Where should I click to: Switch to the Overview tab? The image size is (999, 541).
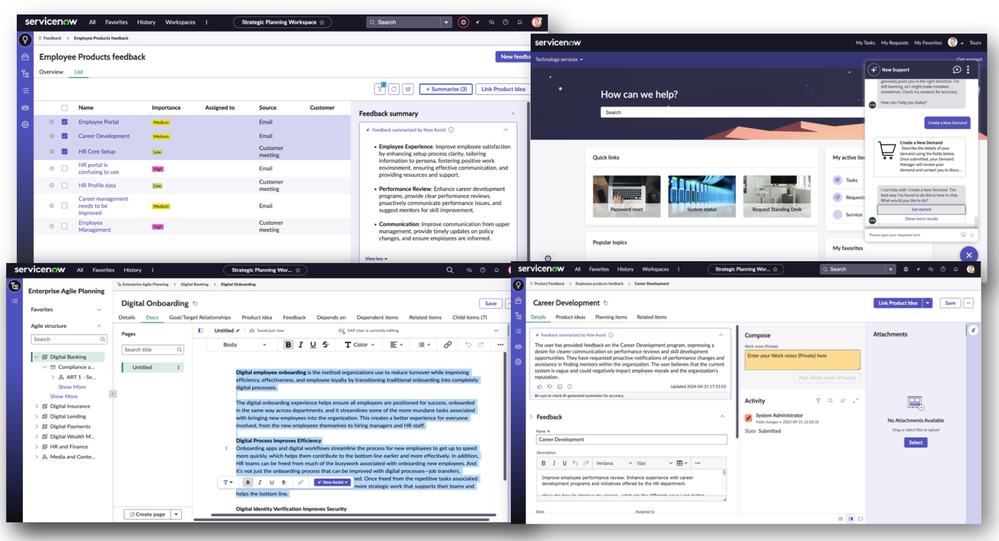pyautogui.click(x=51, y=72)
